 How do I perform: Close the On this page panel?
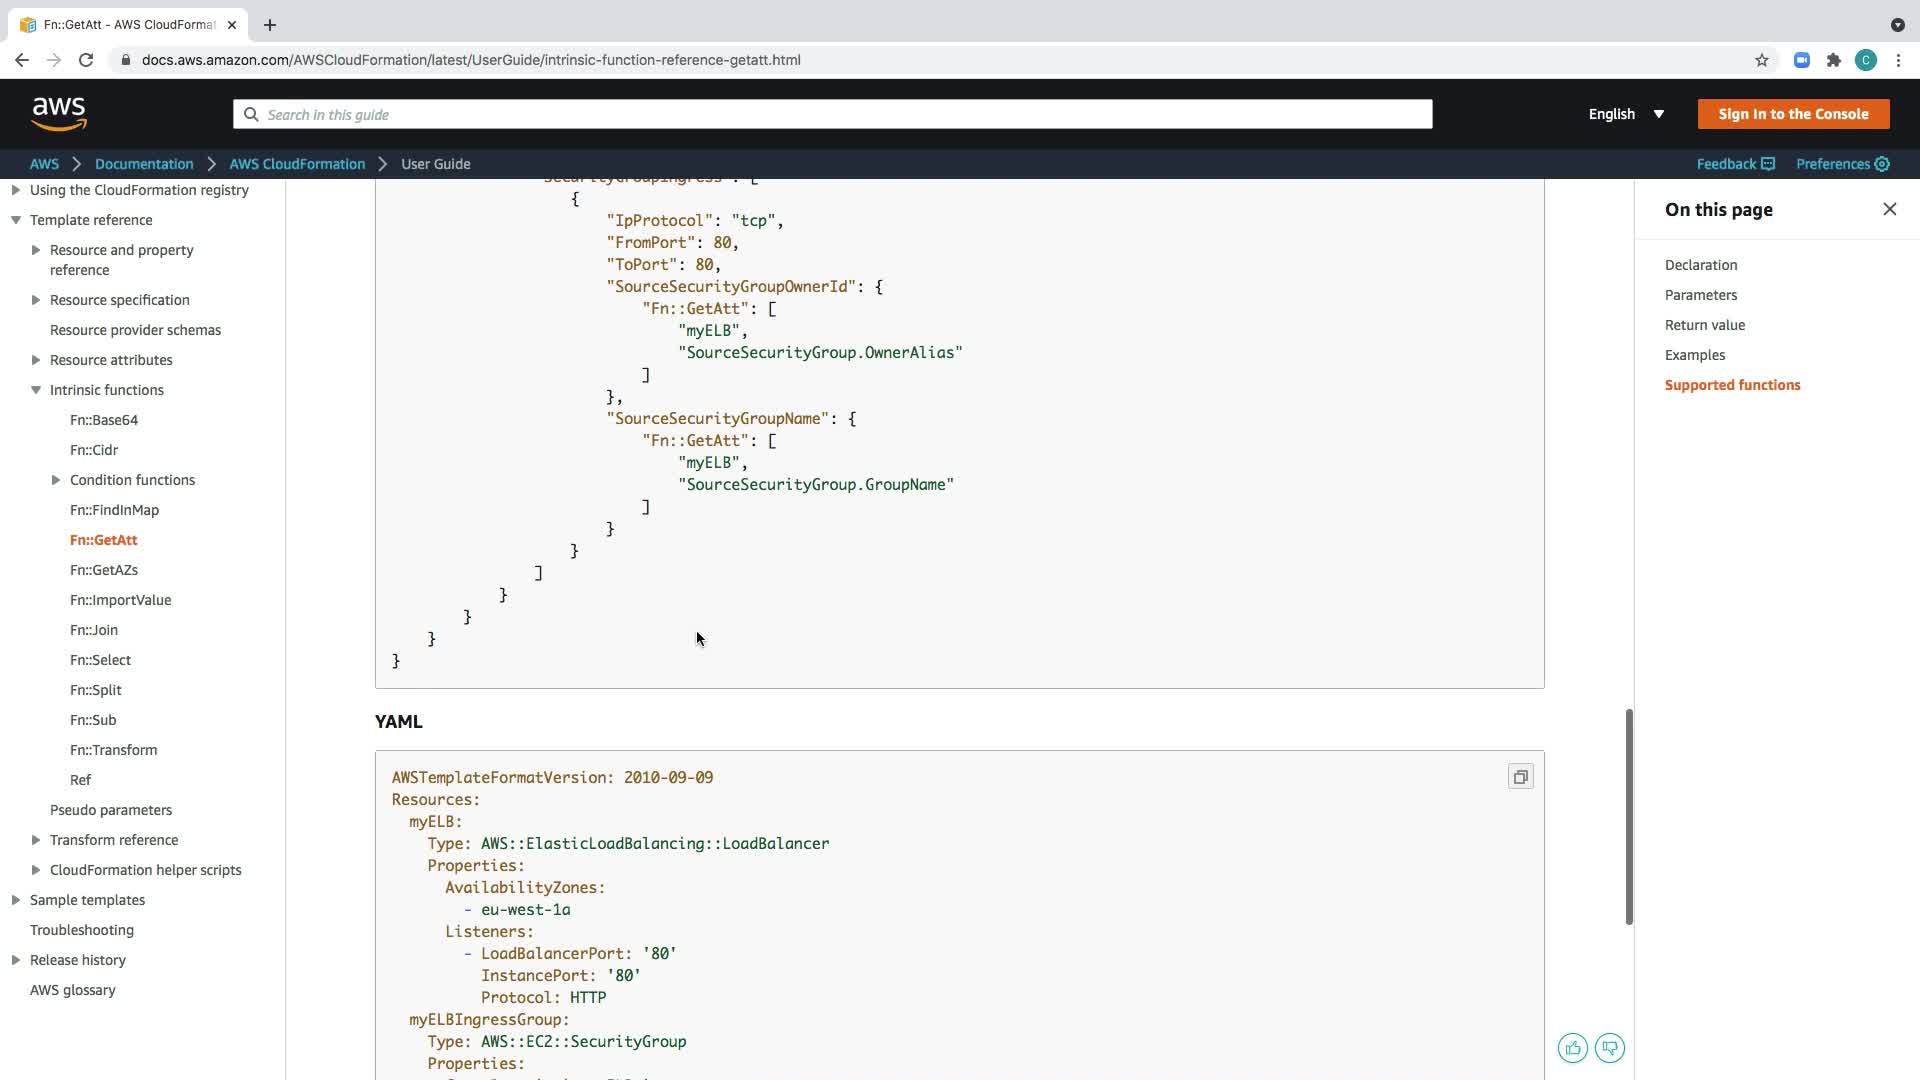pos(1889,209)
